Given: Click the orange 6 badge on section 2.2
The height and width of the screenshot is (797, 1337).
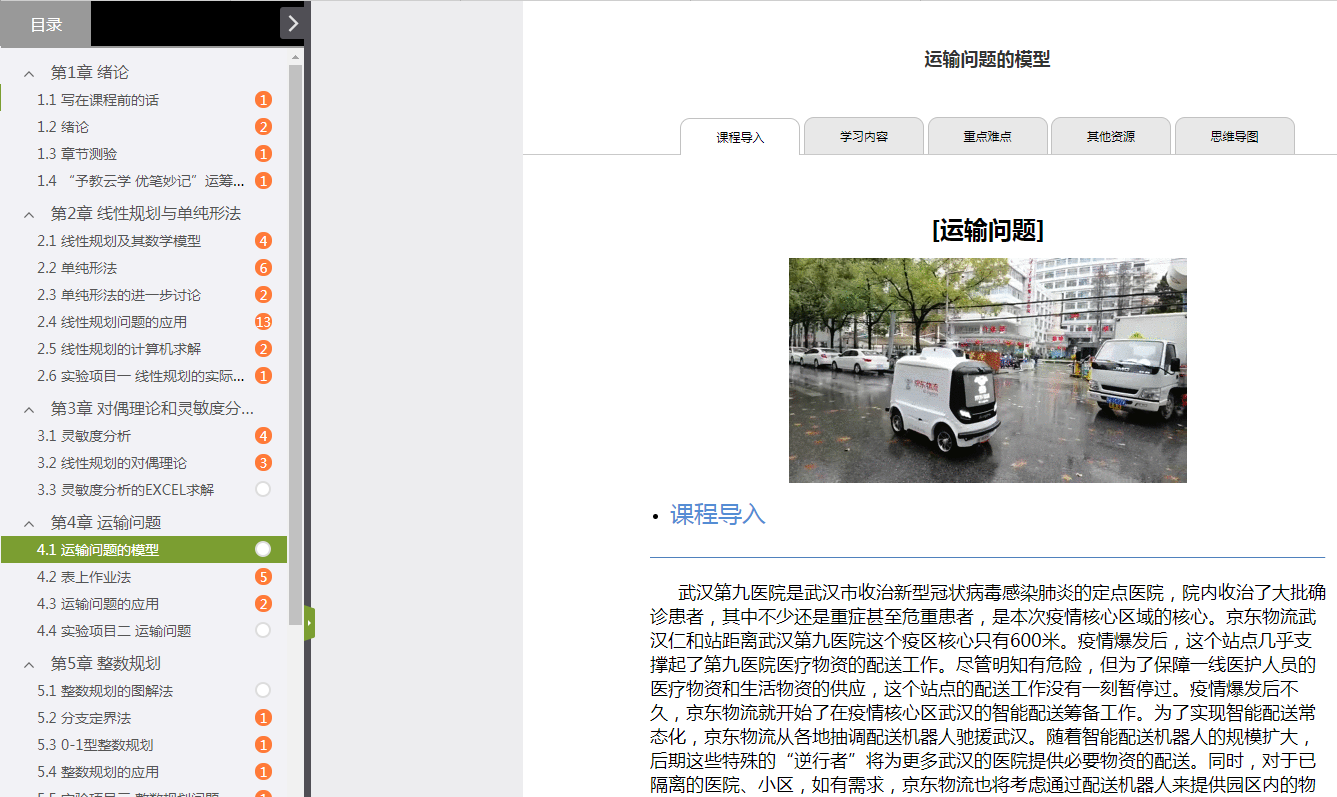Looking at the screenshot, I should click(263, 268).
